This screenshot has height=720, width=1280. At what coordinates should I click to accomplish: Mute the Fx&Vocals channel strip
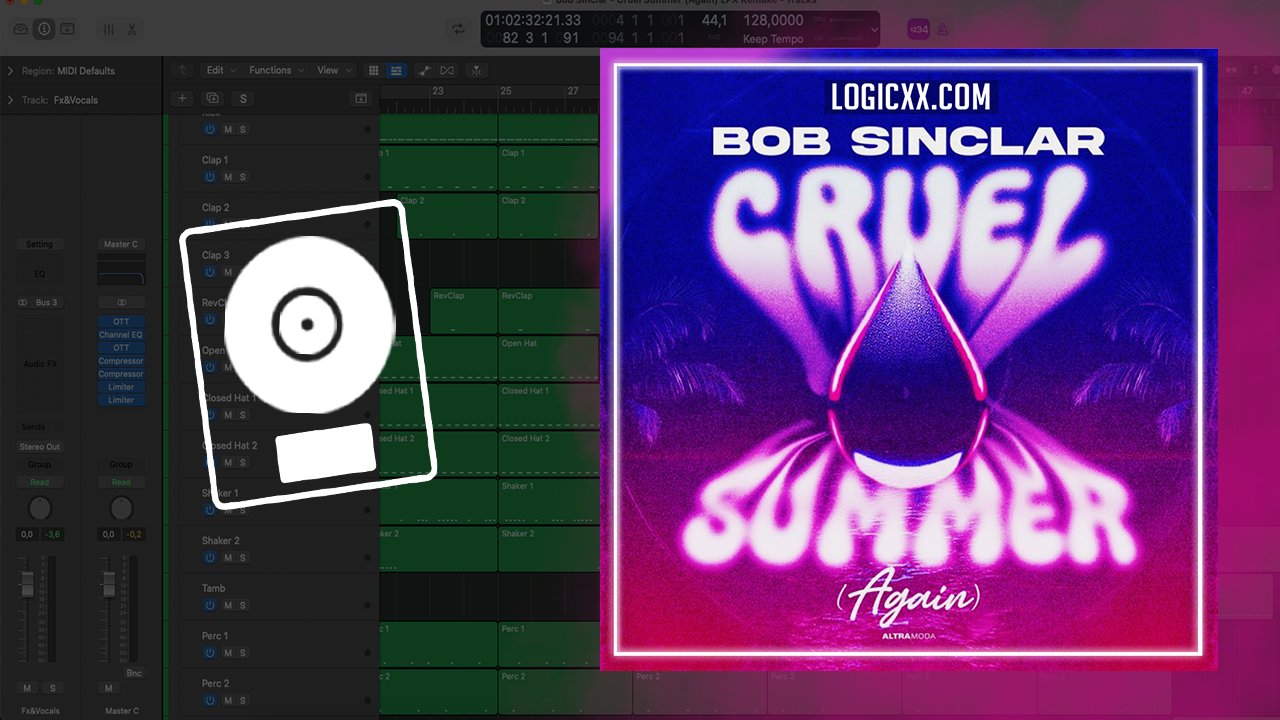click(27, 688)
